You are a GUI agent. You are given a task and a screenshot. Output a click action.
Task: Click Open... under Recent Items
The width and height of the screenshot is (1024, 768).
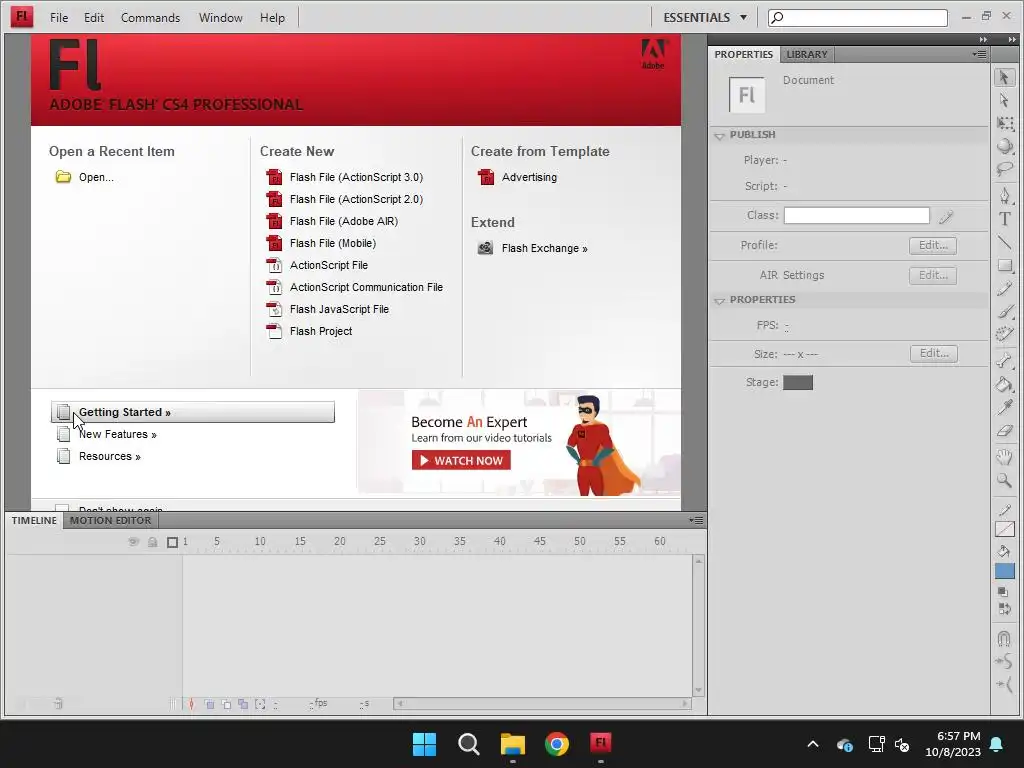click(85, 177)
